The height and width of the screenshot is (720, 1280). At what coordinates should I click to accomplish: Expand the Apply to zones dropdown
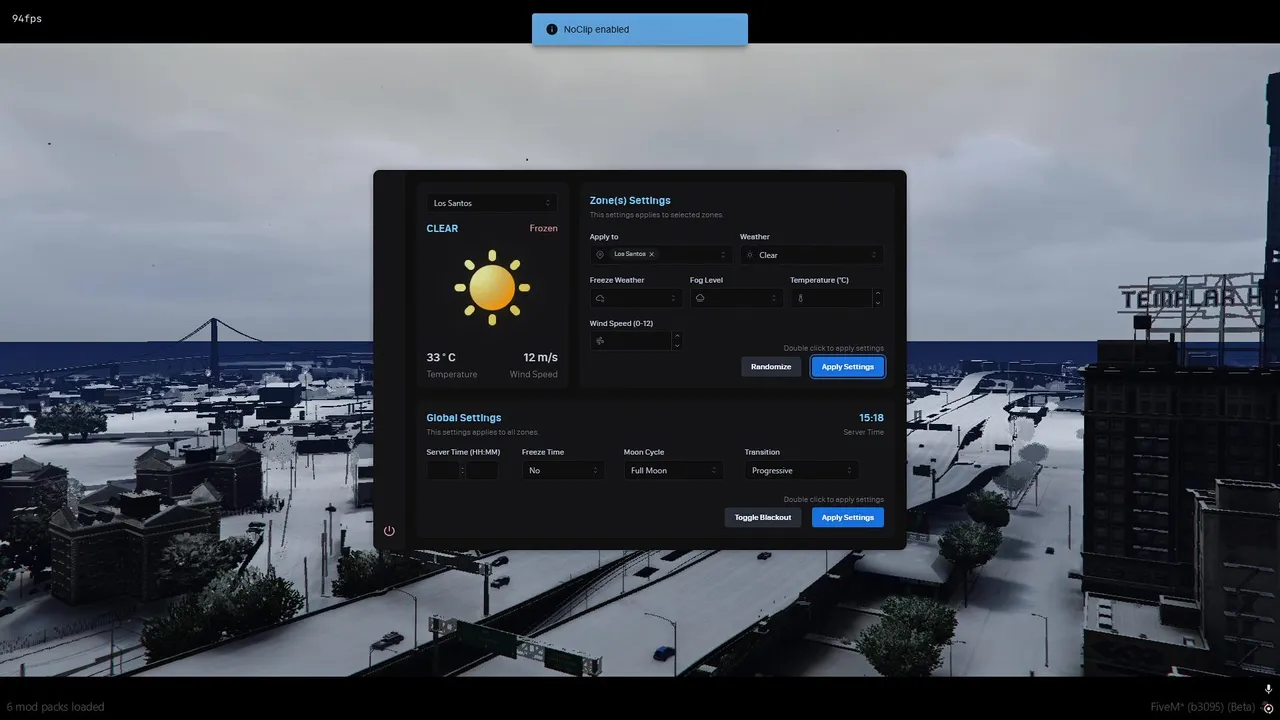click(661, 255)
